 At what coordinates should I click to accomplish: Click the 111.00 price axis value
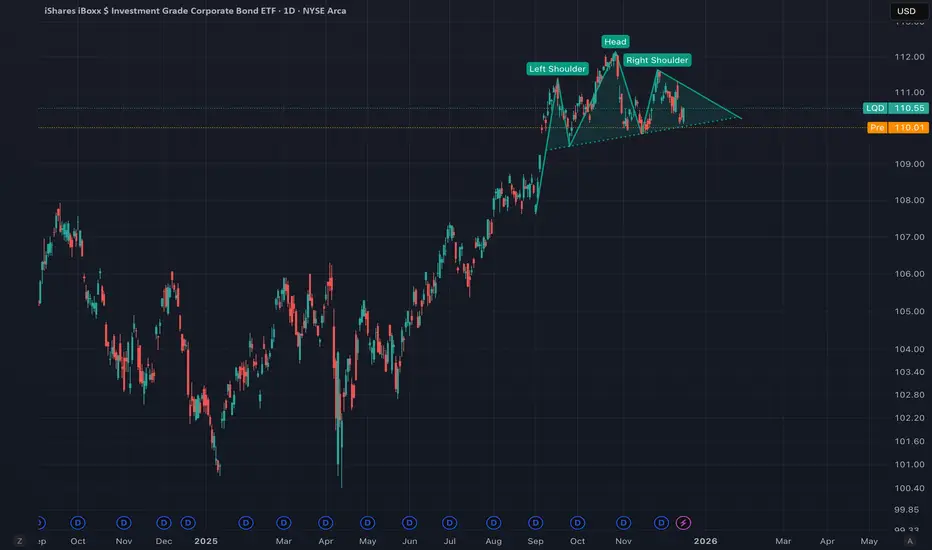point(910,92)
